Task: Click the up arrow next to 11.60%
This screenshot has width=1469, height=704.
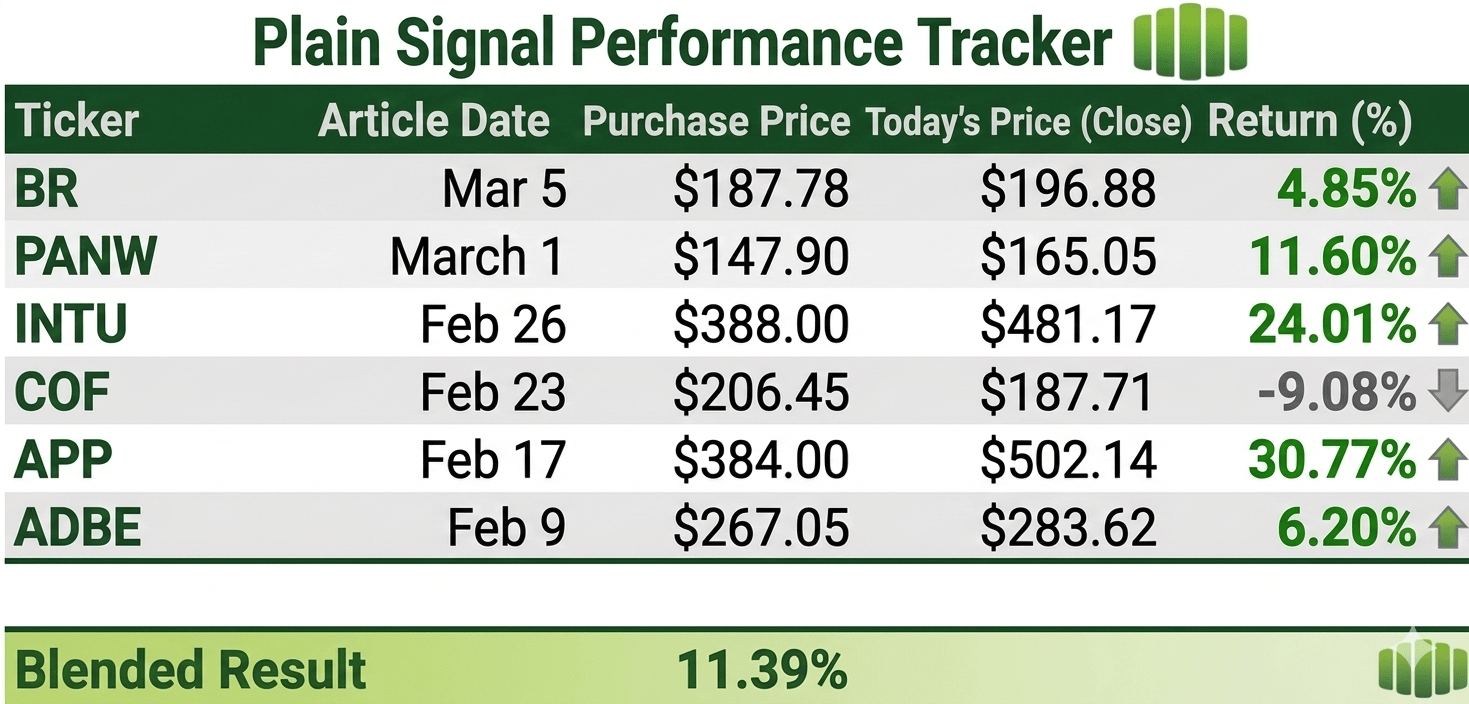Action: click(1446, 257)
